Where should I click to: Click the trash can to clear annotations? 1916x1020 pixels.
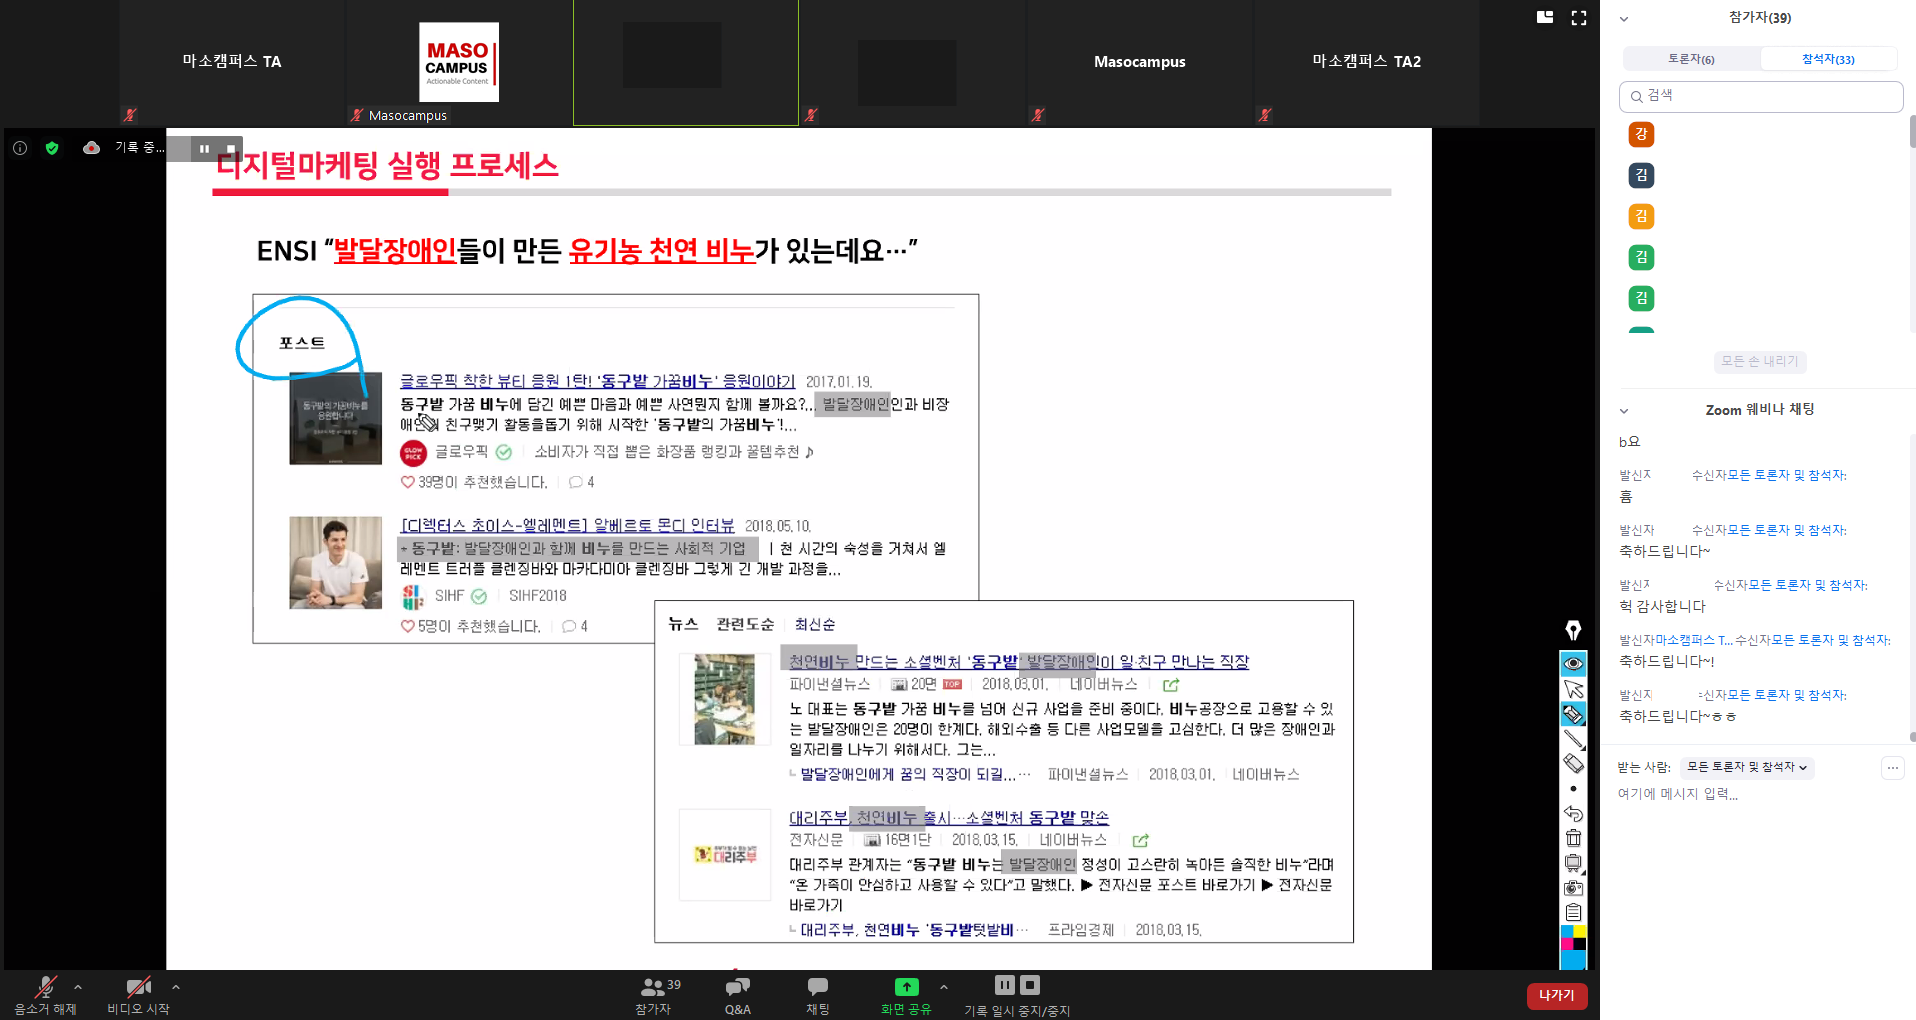point(1573,838)
